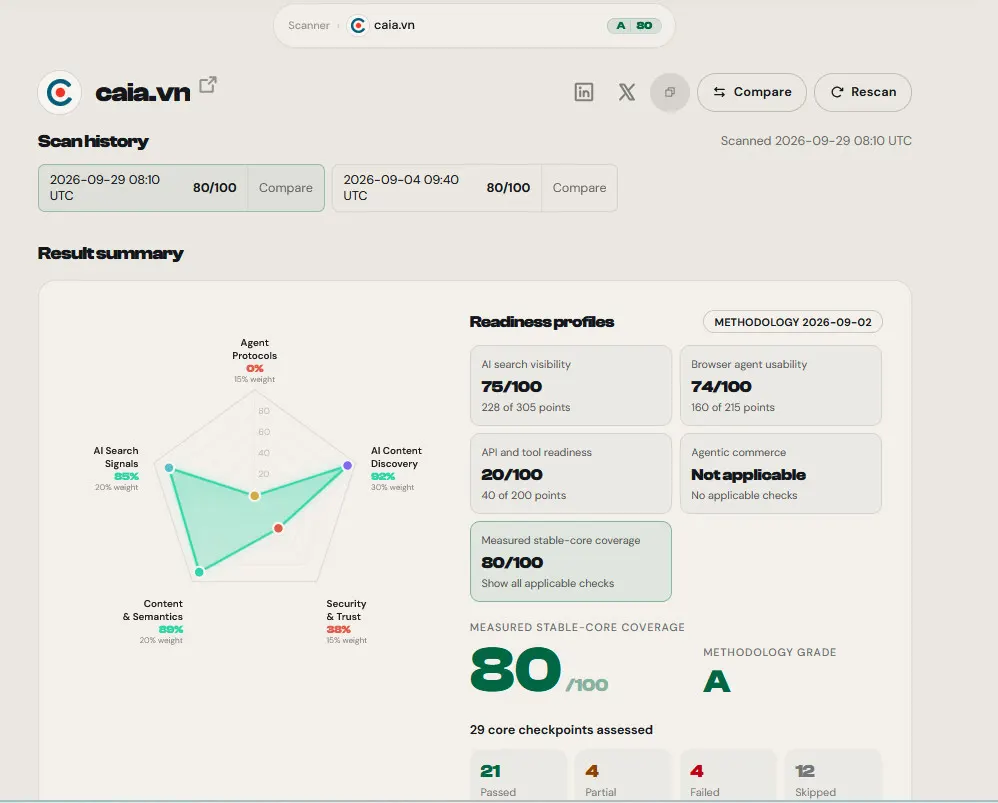Viewport: 998px width, 803px height.
Task: Compare the 2026-09-29 scan entry
Action: tap(286, 188)
